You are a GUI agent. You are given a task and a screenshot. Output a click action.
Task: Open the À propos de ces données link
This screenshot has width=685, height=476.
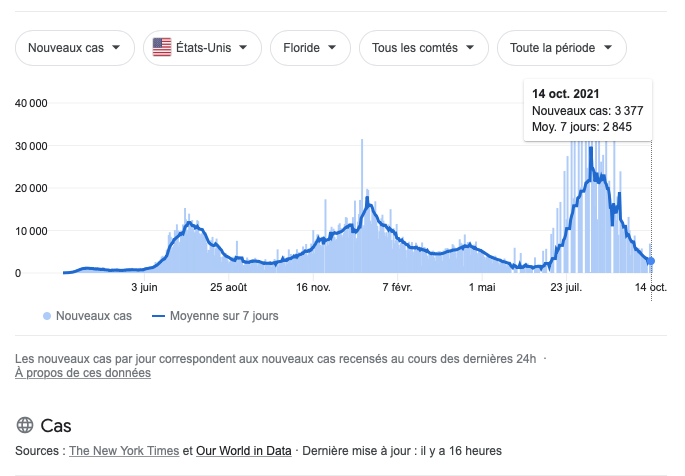[x=83, y=373]
